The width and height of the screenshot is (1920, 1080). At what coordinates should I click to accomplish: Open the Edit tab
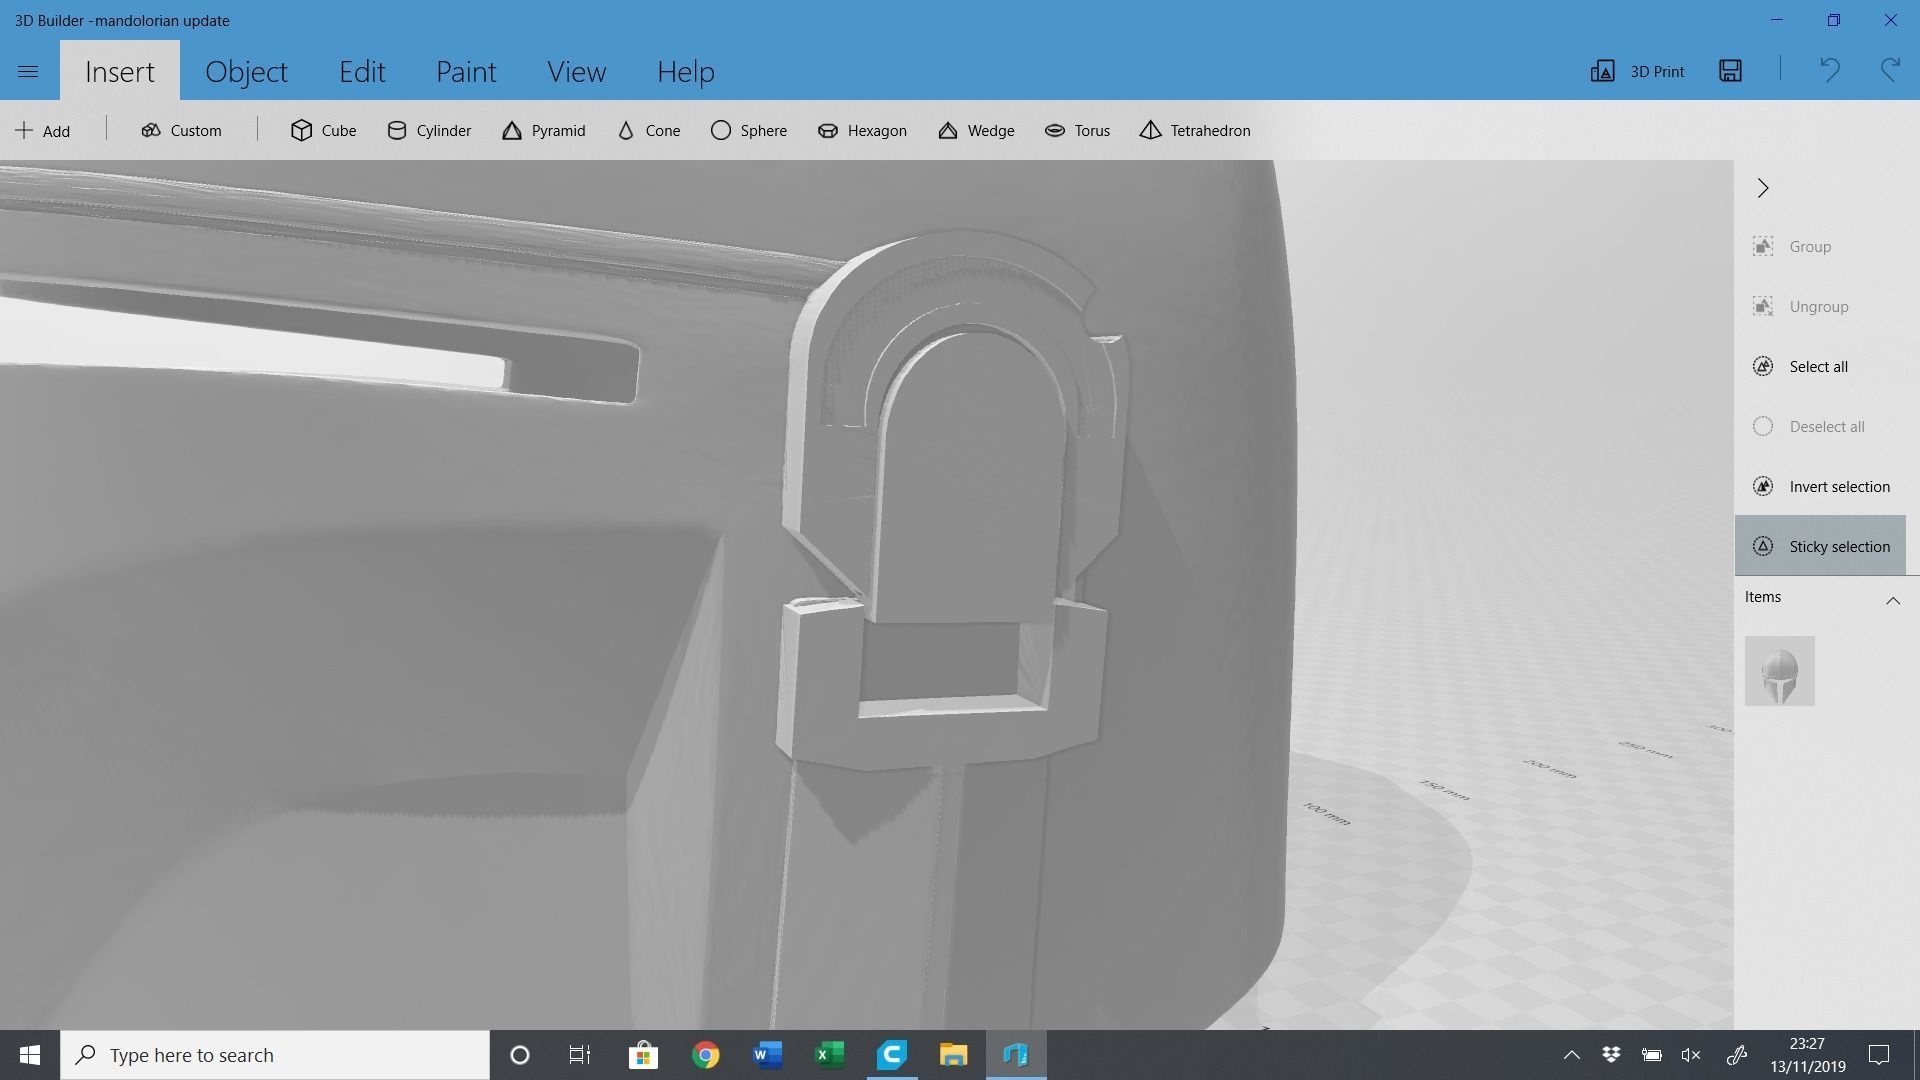pyautogui.click(x=362, y=71)
